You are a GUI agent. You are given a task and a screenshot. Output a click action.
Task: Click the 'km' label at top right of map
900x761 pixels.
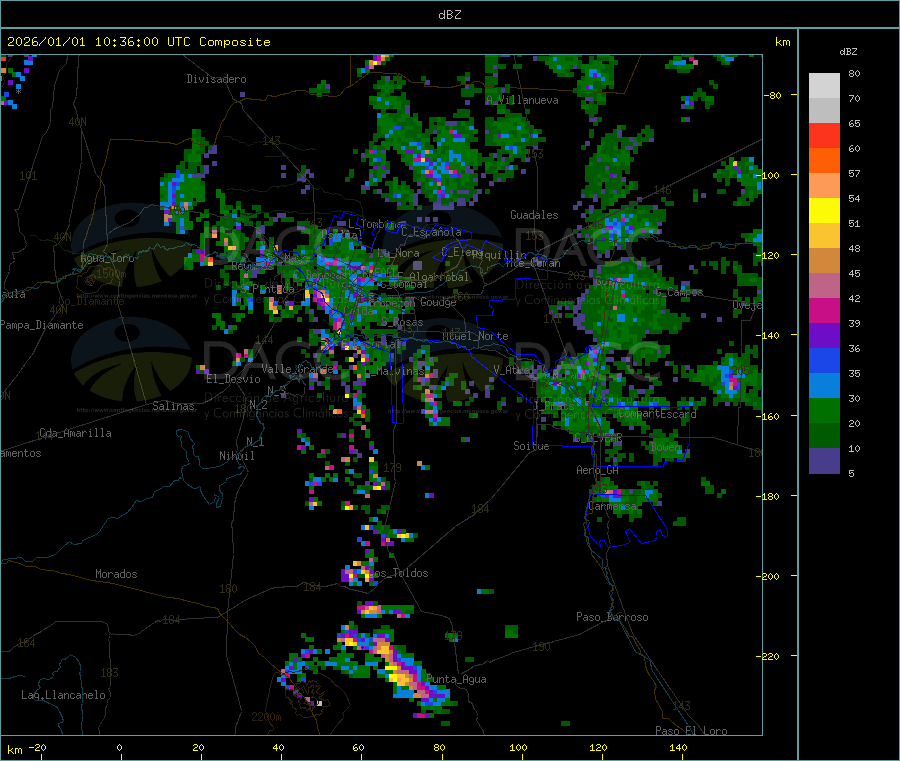tap(782, 42)
